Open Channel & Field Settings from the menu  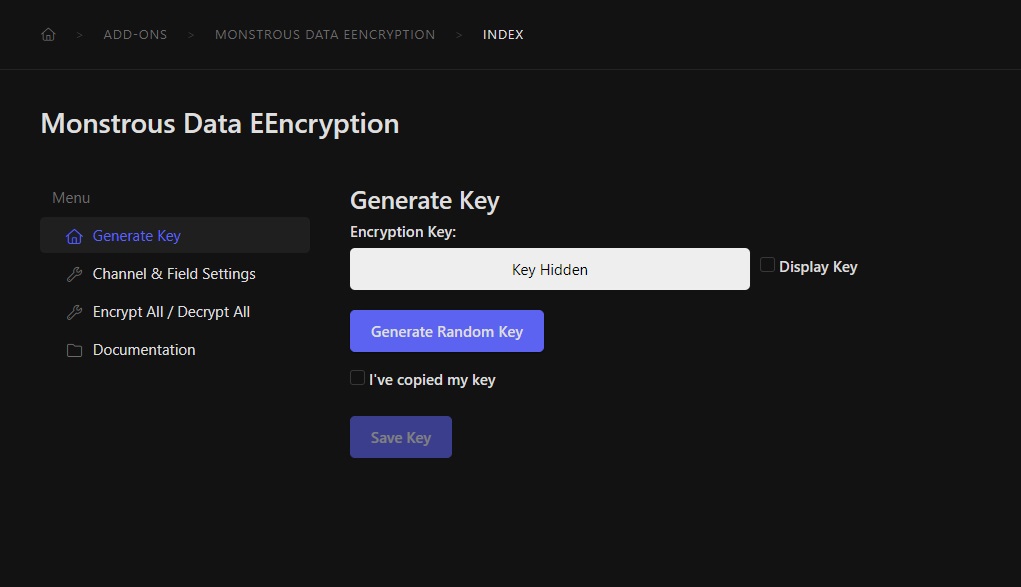(173, 273)
